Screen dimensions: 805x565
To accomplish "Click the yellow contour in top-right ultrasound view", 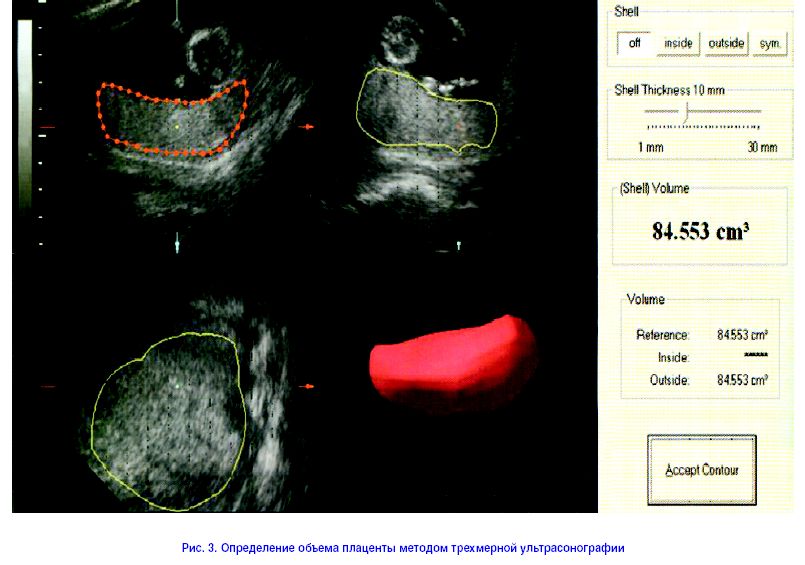I will point(363,100).
